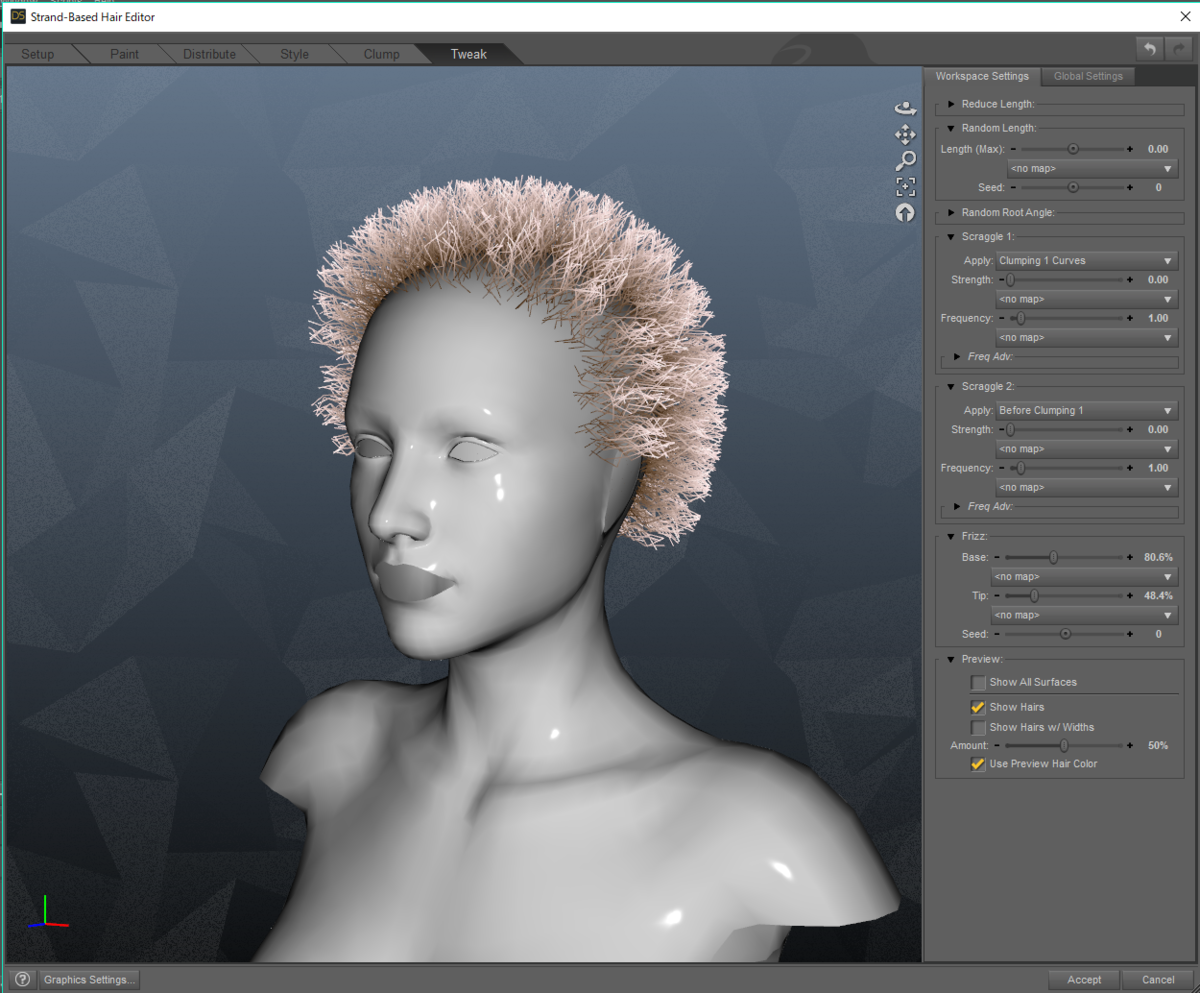Click the Accept button
1200x993 pixels.
(x=1084, y=980)
